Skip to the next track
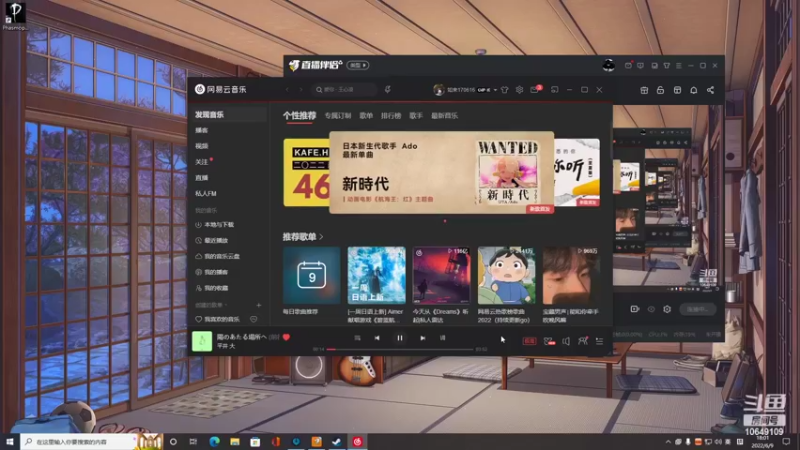The width and height of the screenshot is (800, 450). 422,338
